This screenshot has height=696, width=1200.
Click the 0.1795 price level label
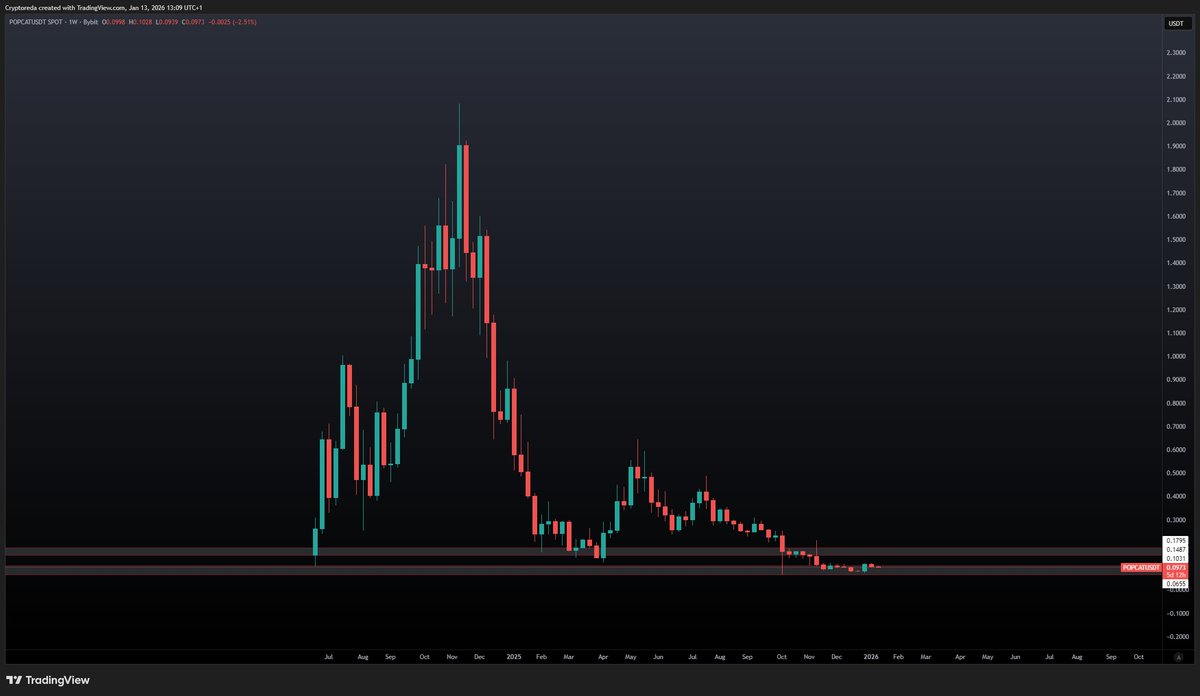coord(1175,540)
